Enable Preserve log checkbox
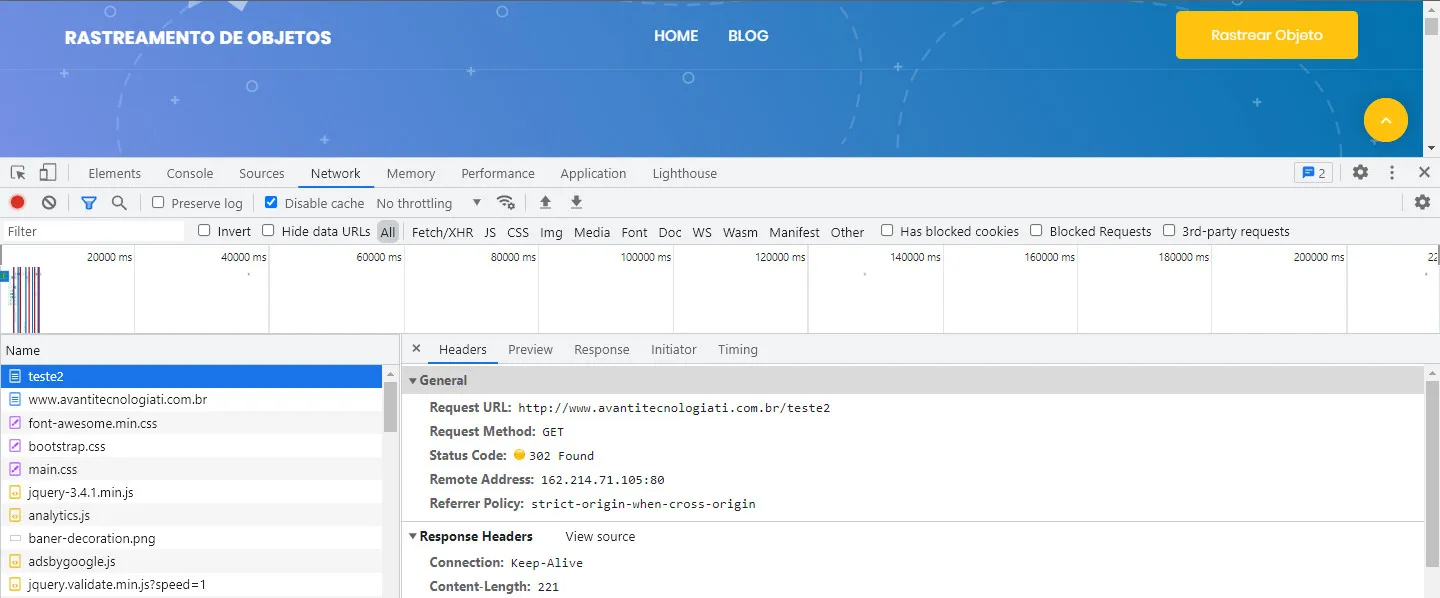The image size is (1440, 598). (158, 202)
